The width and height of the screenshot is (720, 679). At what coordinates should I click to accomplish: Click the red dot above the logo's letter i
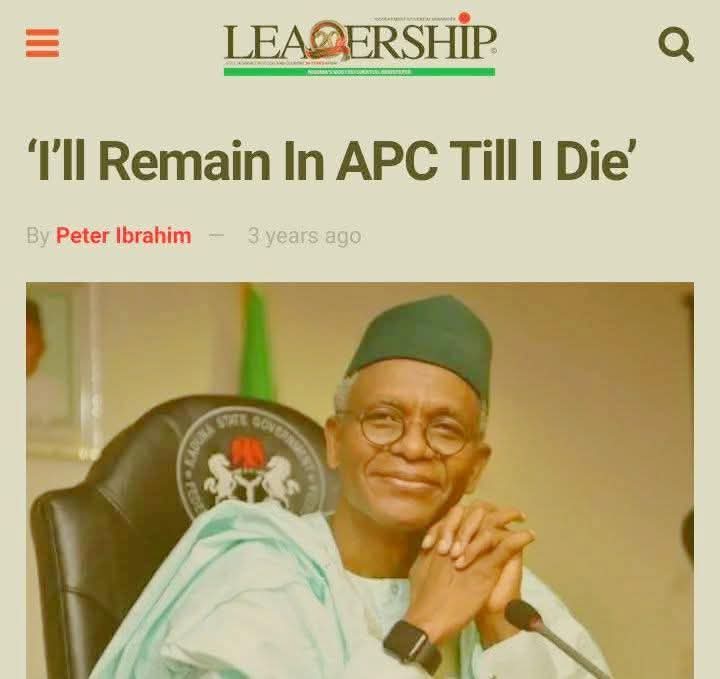click(x=464, y=18)
